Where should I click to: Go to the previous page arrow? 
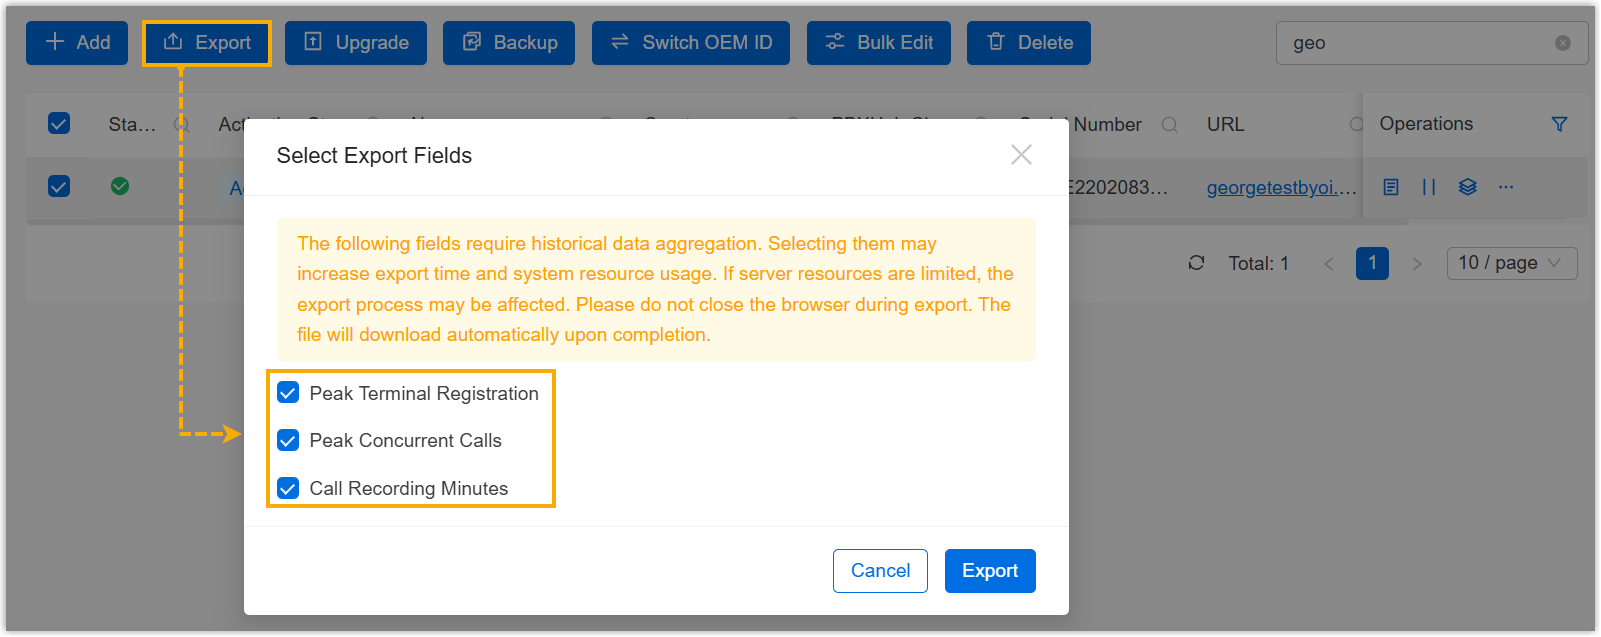pyautogui.click(x=1329, y=264)
